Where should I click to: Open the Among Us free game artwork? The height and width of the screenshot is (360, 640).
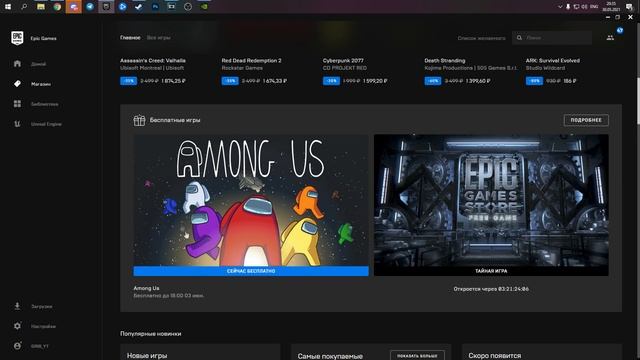pos(251,200)
